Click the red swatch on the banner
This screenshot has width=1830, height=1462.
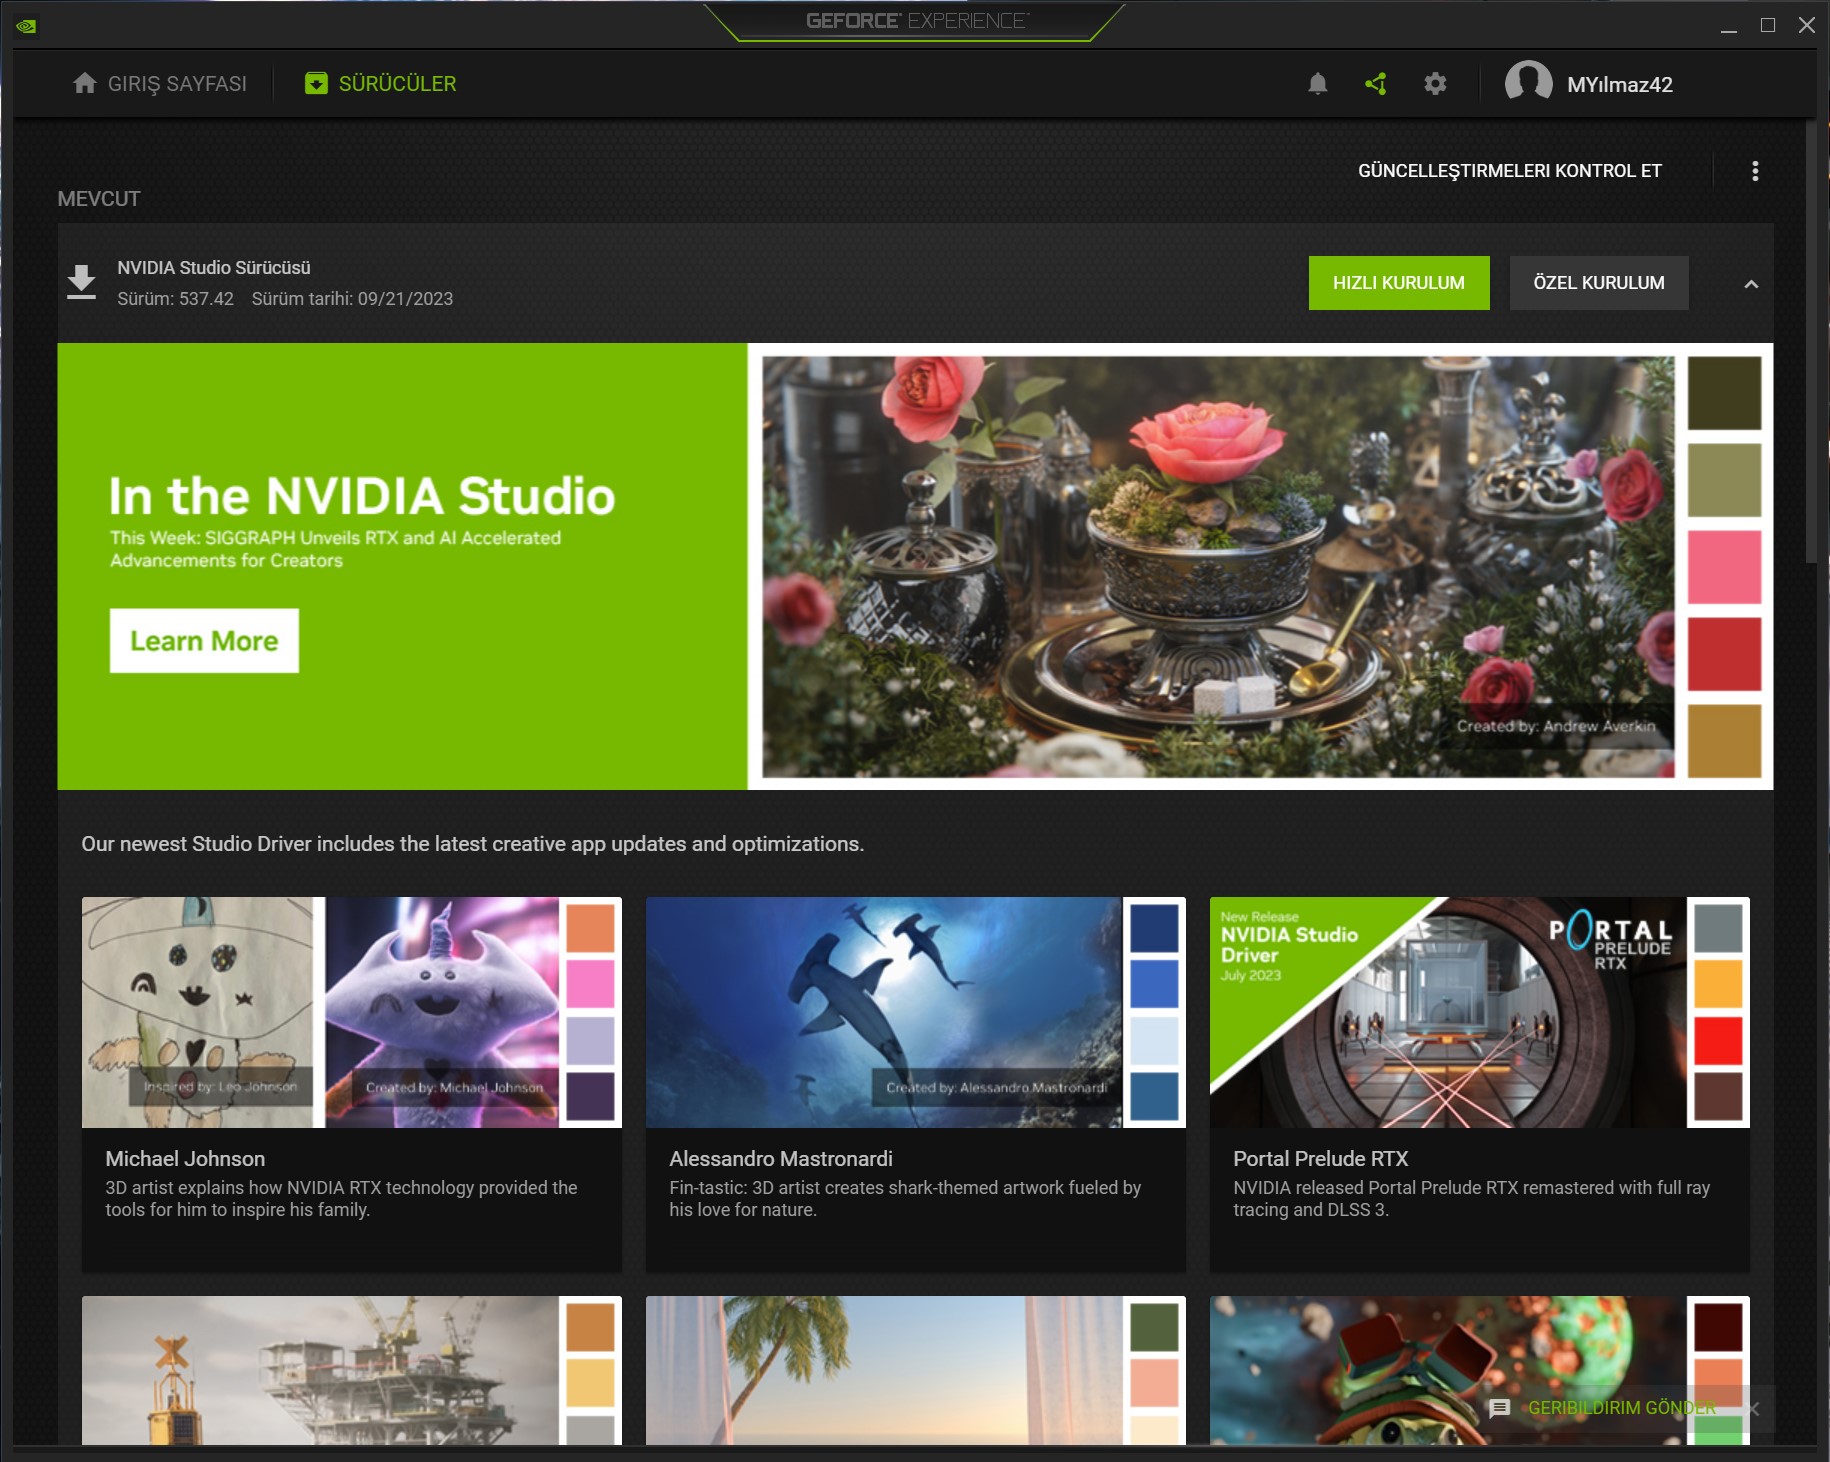coord(1724,654)
